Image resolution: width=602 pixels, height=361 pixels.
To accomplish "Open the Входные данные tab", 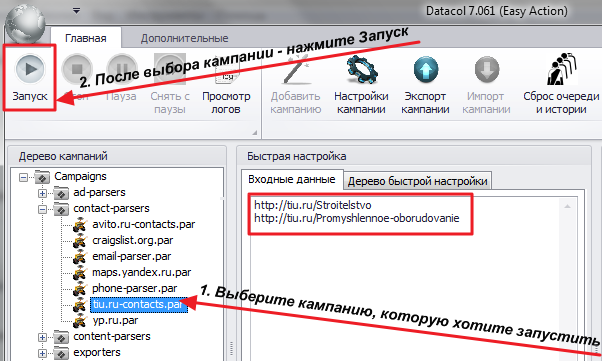I will point(292,179).
